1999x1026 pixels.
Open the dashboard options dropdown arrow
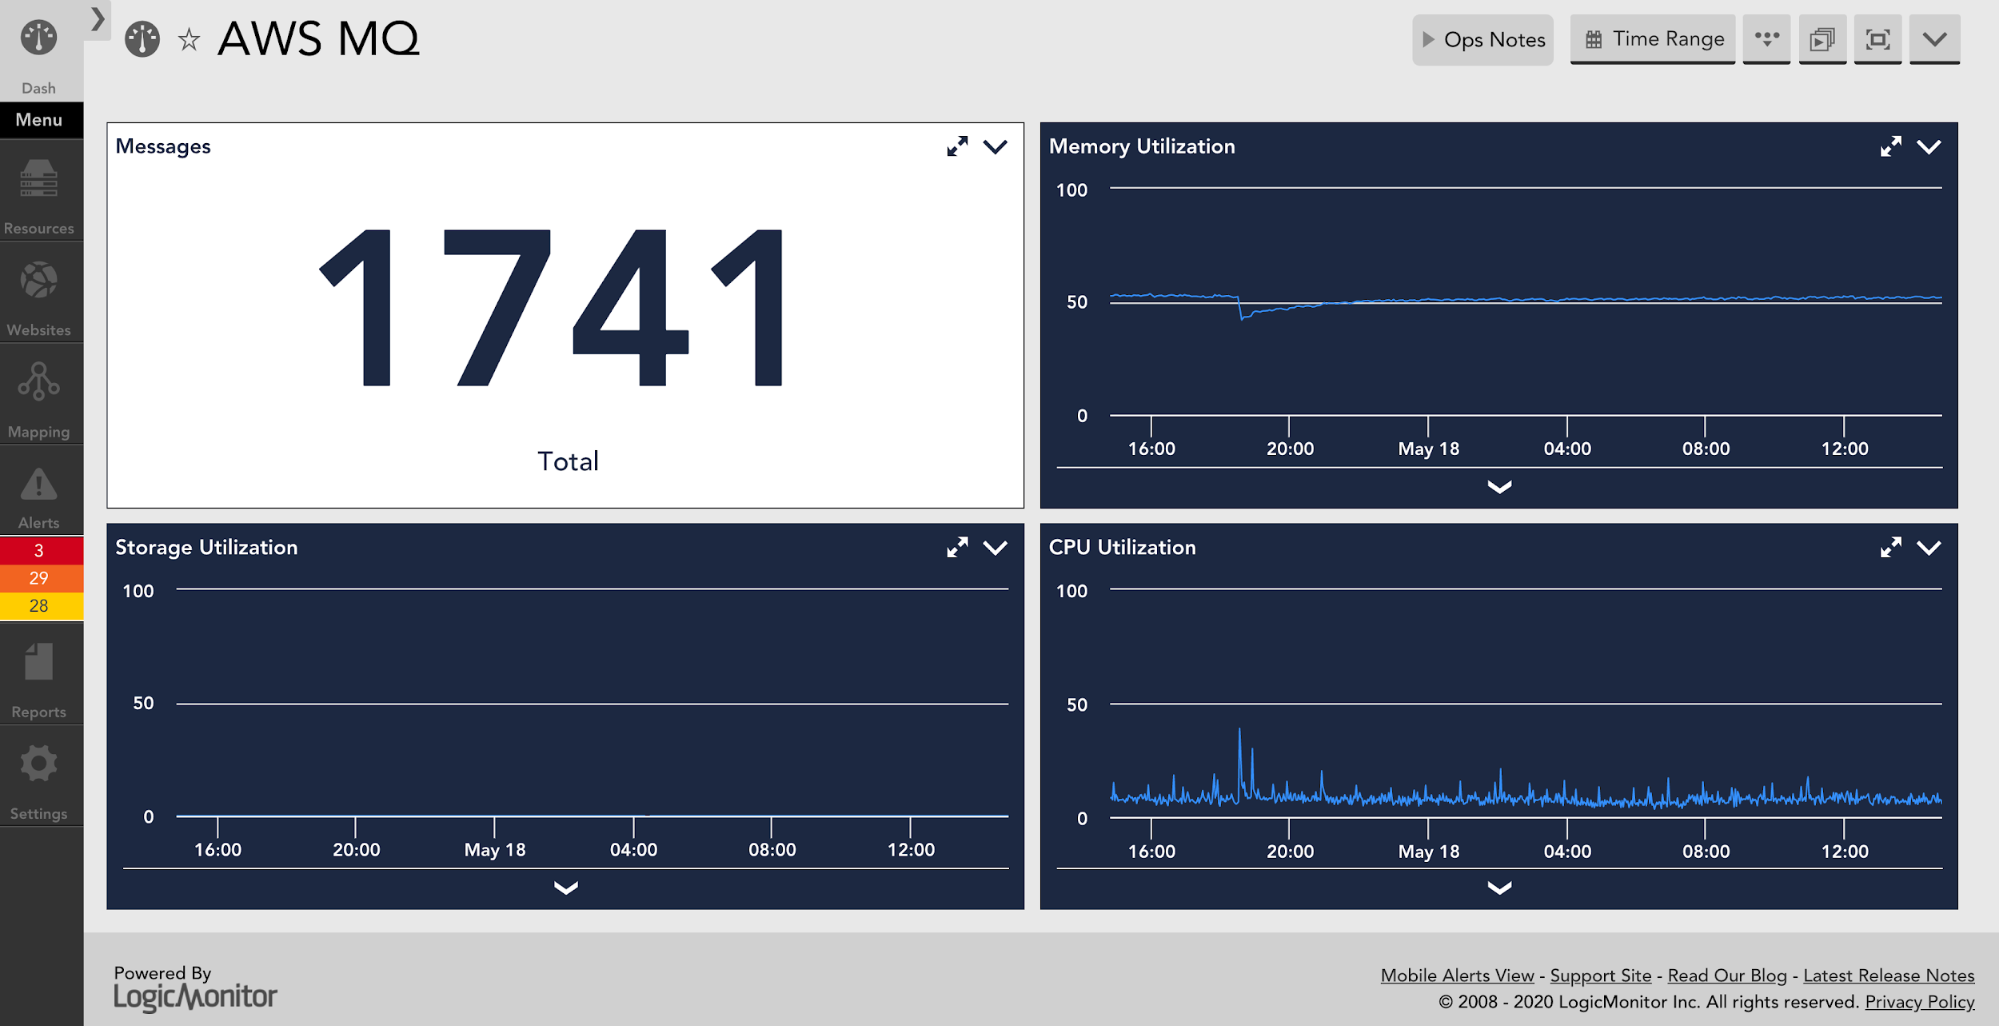click(x=1934, y=39)
